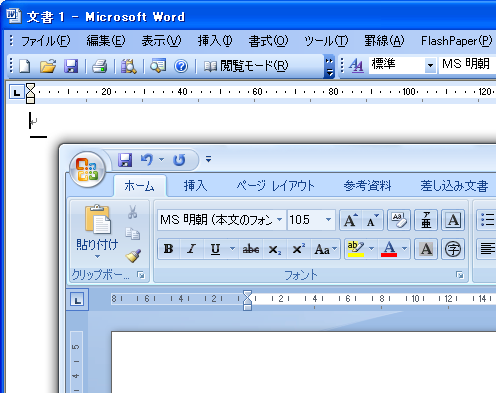Apply character border icon
496x393 pixels.
(453, 220)
